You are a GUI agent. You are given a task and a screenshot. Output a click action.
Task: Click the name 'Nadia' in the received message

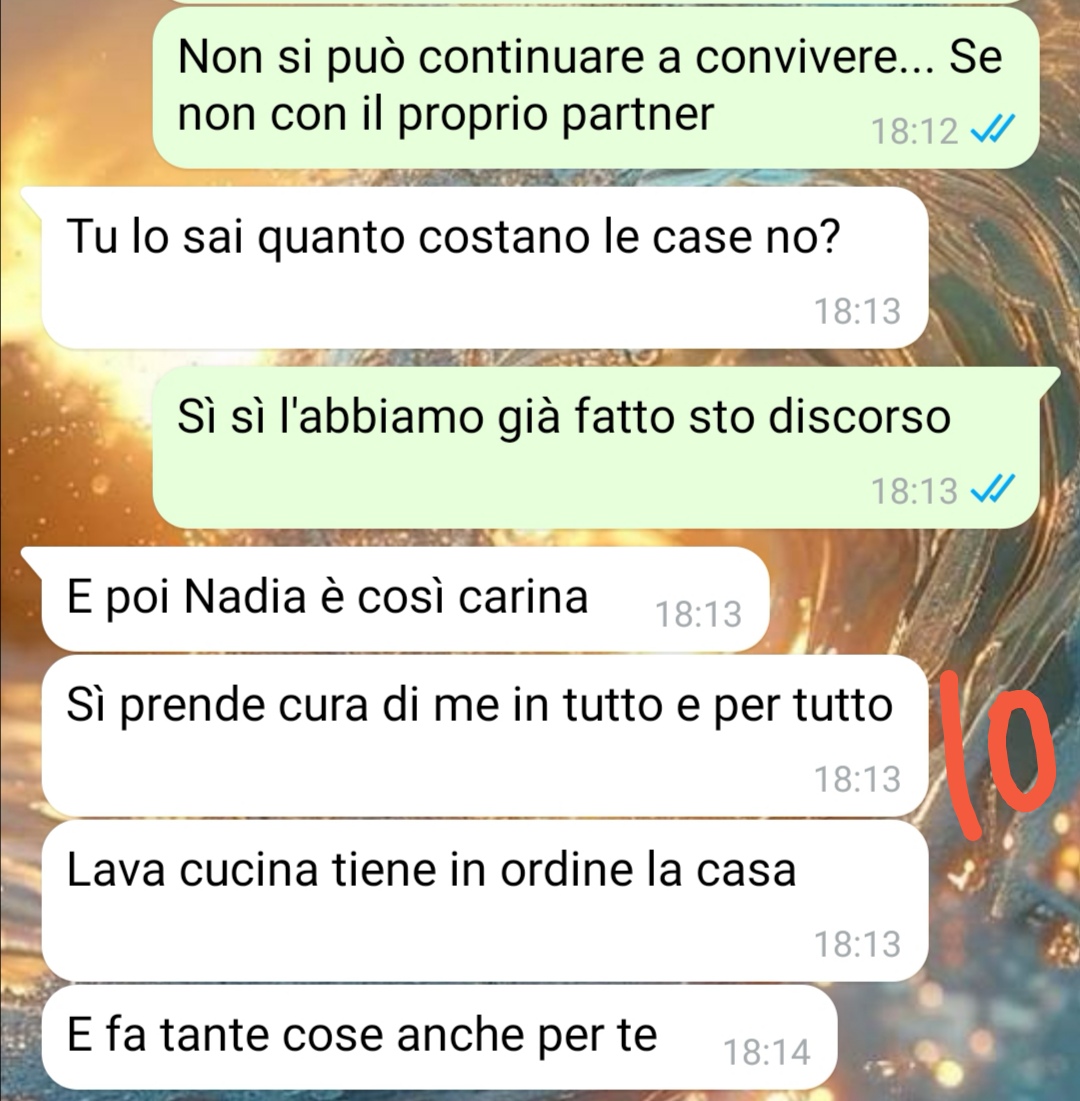pos(245,598)
